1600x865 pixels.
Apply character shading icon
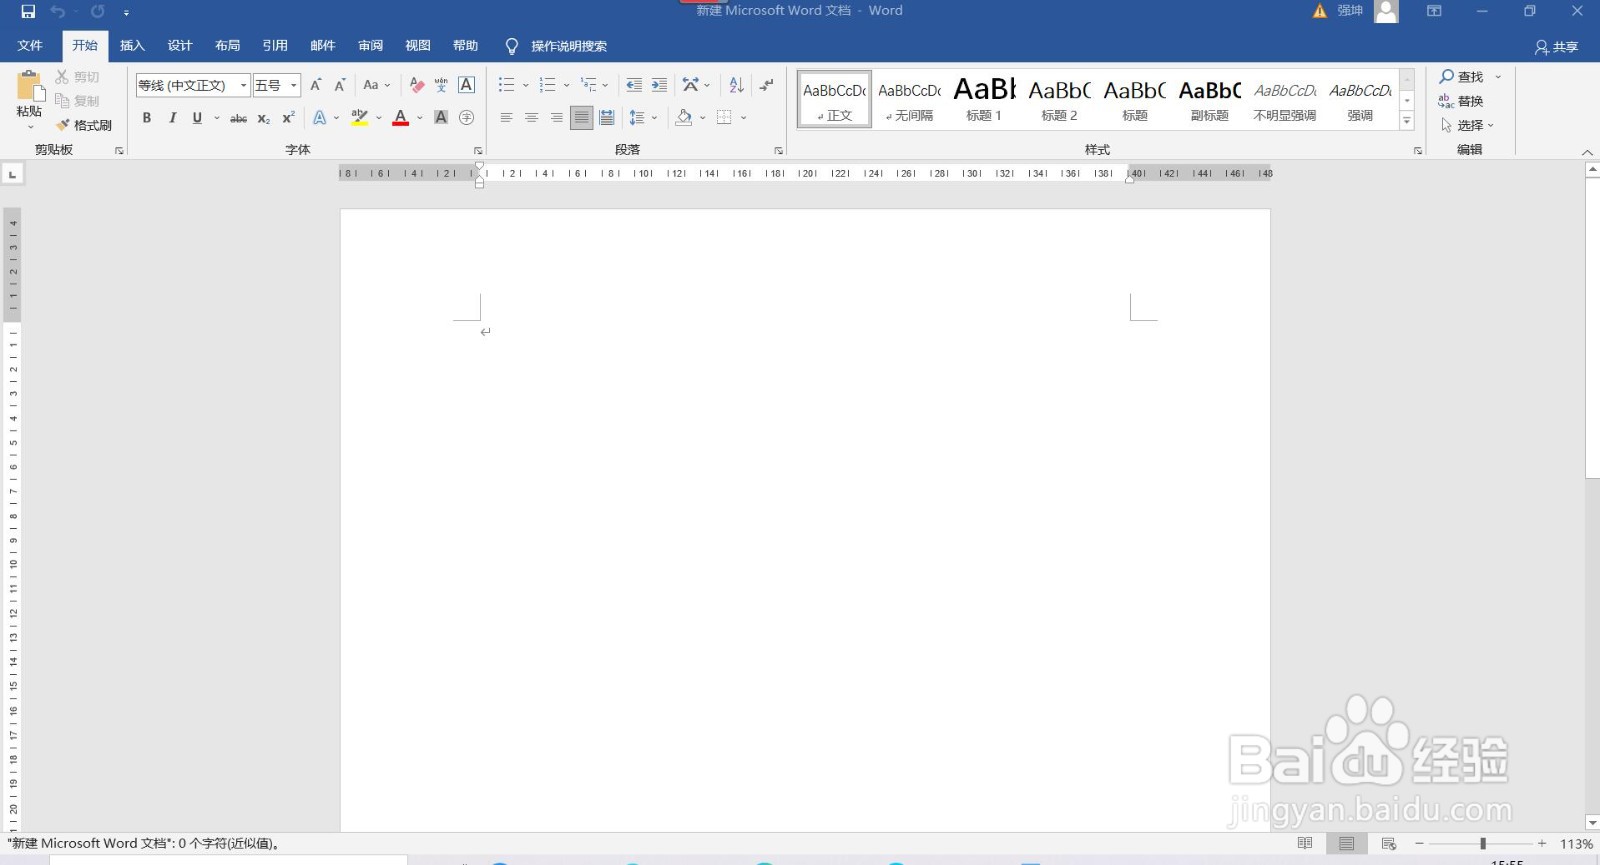(441, 118)
